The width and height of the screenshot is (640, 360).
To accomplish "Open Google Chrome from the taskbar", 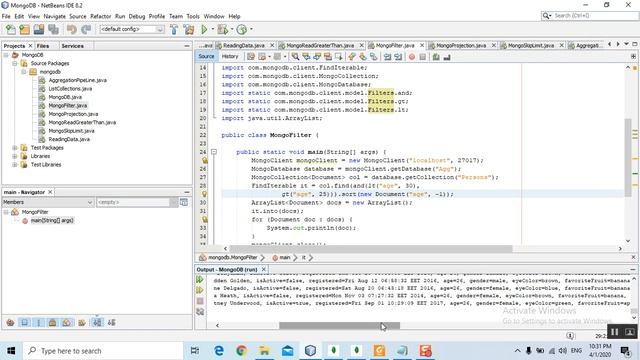I will 242,351.
